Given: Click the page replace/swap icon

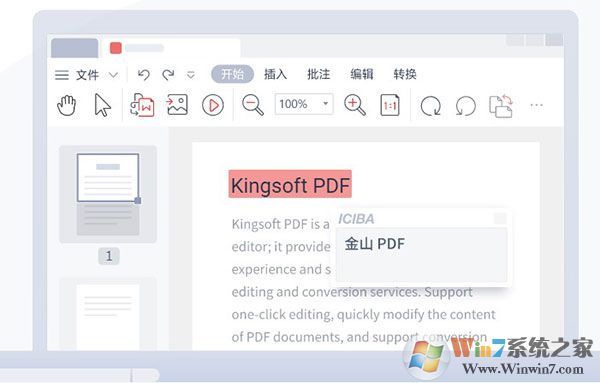Looking at the screenshot, I should pyautogui.click(x=501, y=106).
